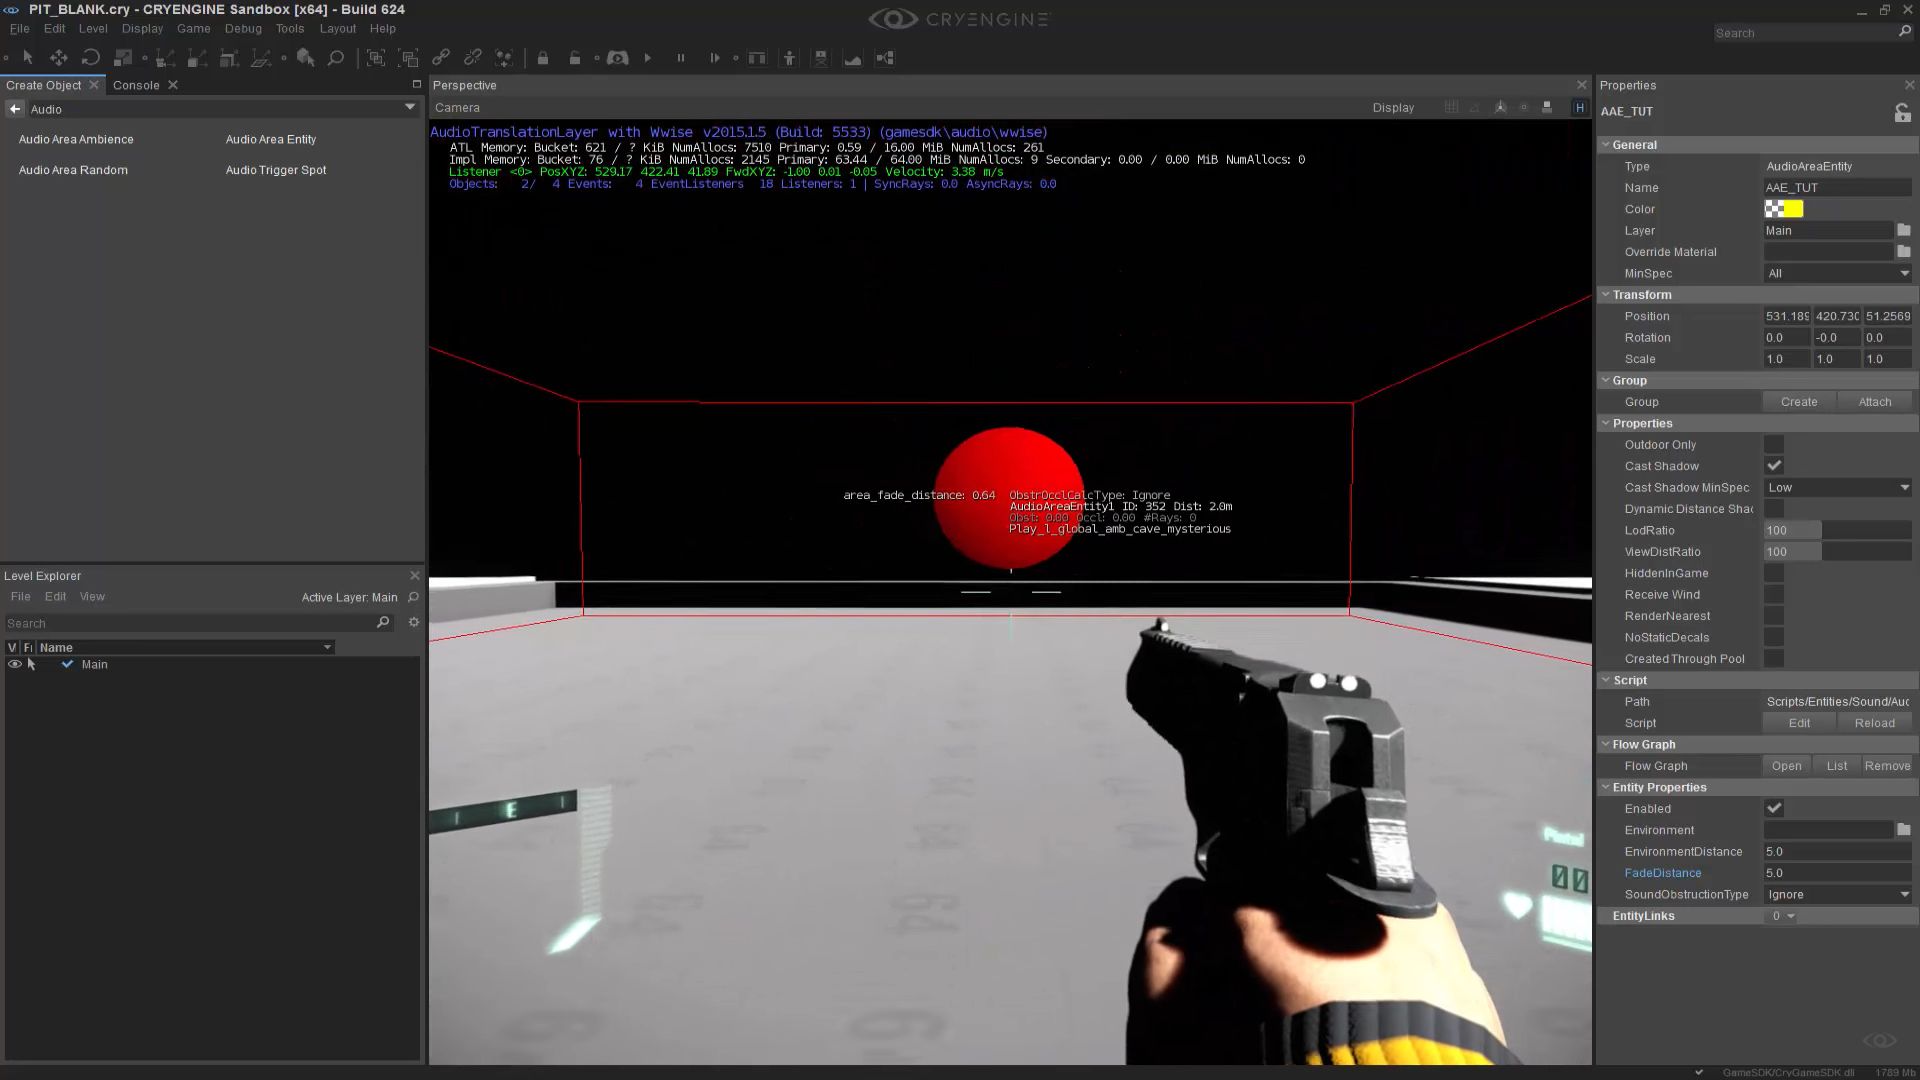This screenshot has width=1920, height=1080.
Task: Open the SoundObstructionType dropdown
Action: coord(1837,895)
